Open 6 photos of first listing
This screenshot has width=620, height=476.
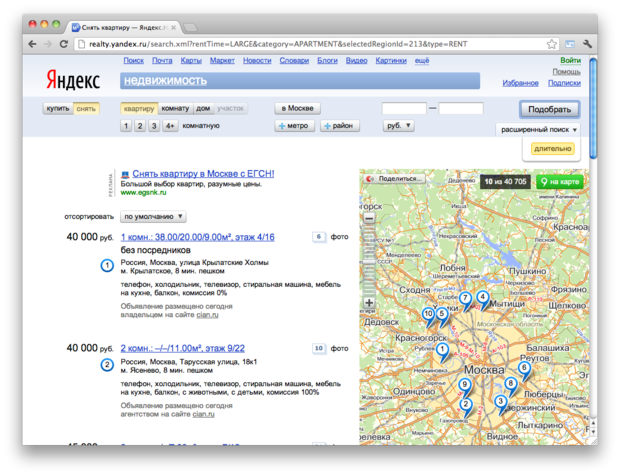[319, 237]
